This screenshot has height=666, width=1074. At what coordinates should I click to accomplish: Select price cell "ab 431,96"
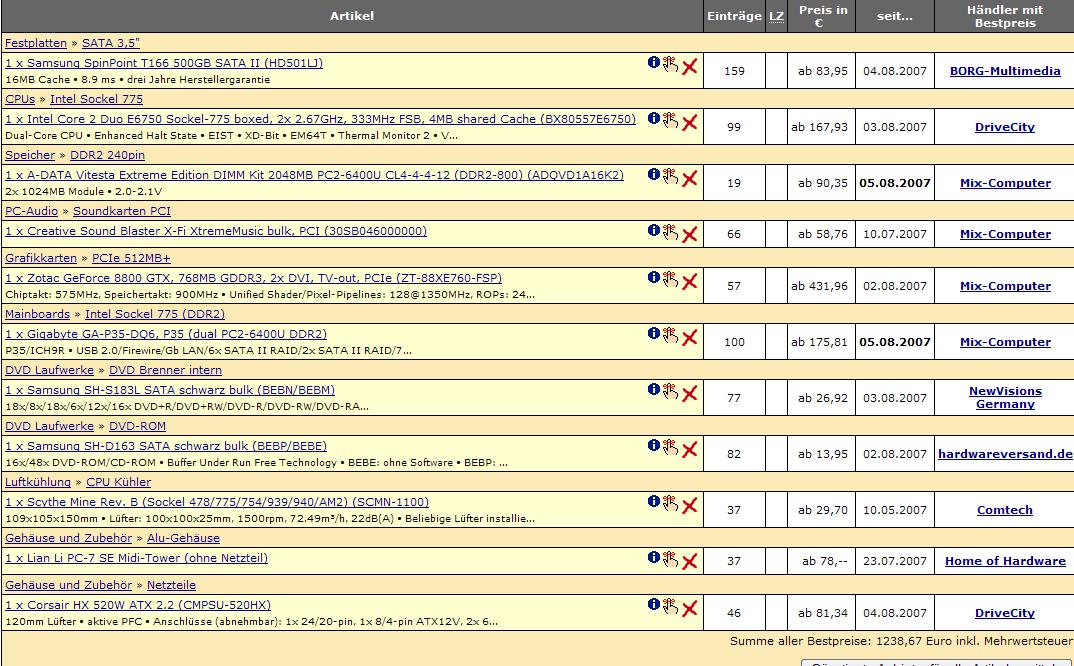click(x=820, y=286)
